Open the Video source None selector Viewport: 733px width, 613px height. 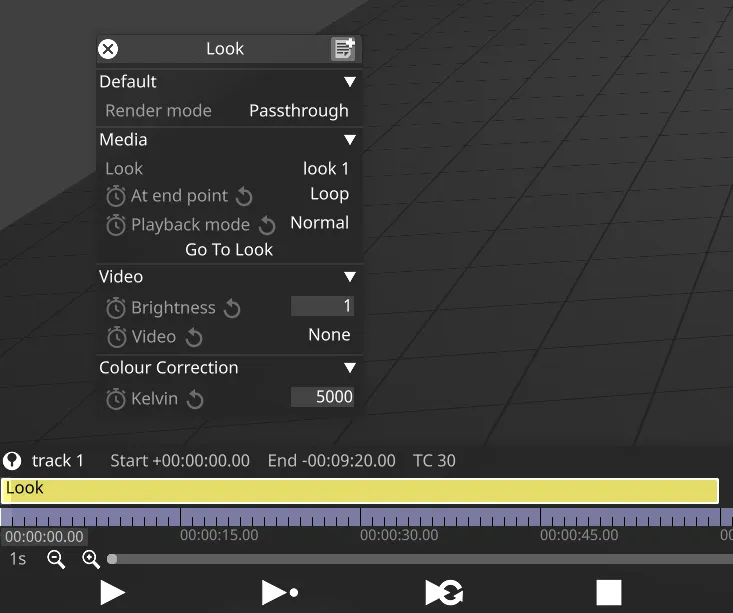point(329,335)
